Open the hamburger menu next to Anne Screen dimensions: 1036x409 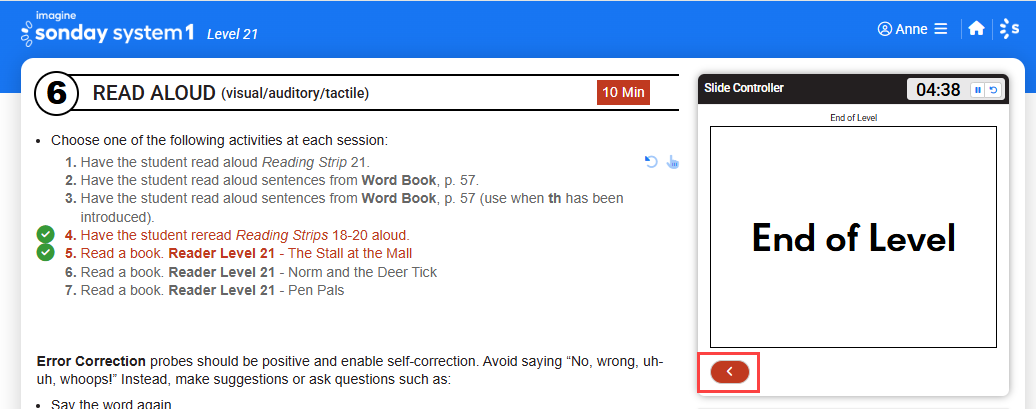tap(941, 29)
